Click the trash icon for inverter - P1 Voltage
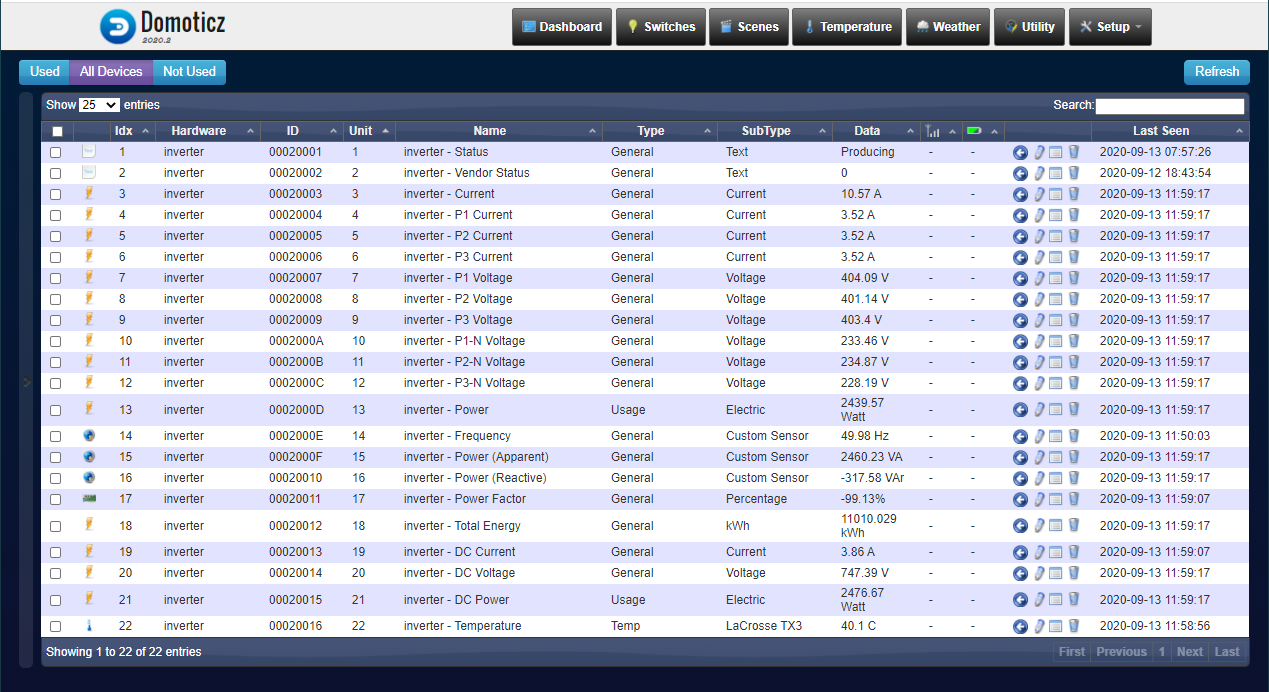This screenshot has width=1269, height=692. [1073, 278]
